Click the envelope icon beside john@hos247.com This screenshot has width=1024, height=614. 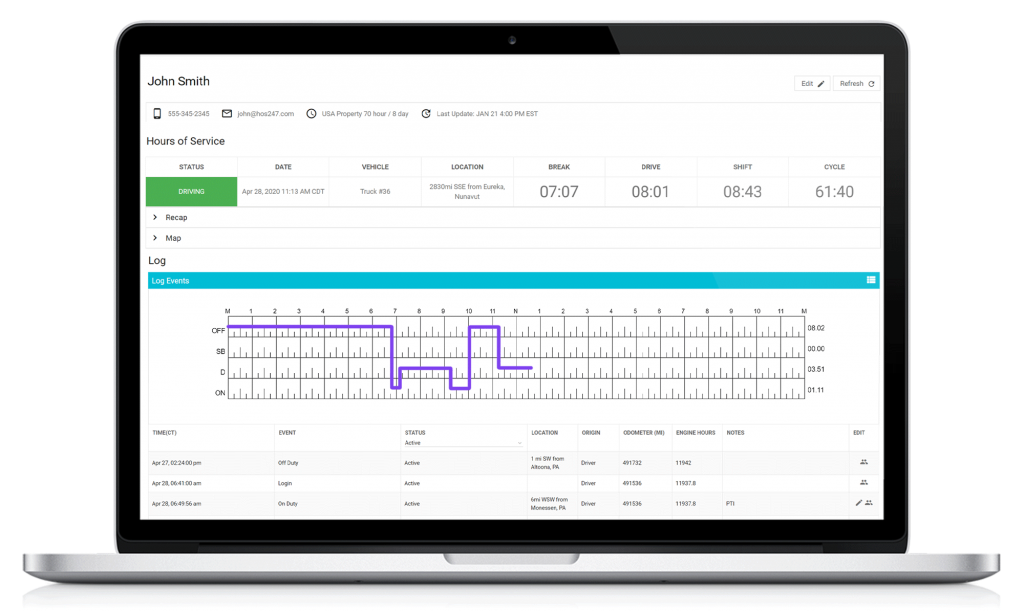[x=225, y=112]
